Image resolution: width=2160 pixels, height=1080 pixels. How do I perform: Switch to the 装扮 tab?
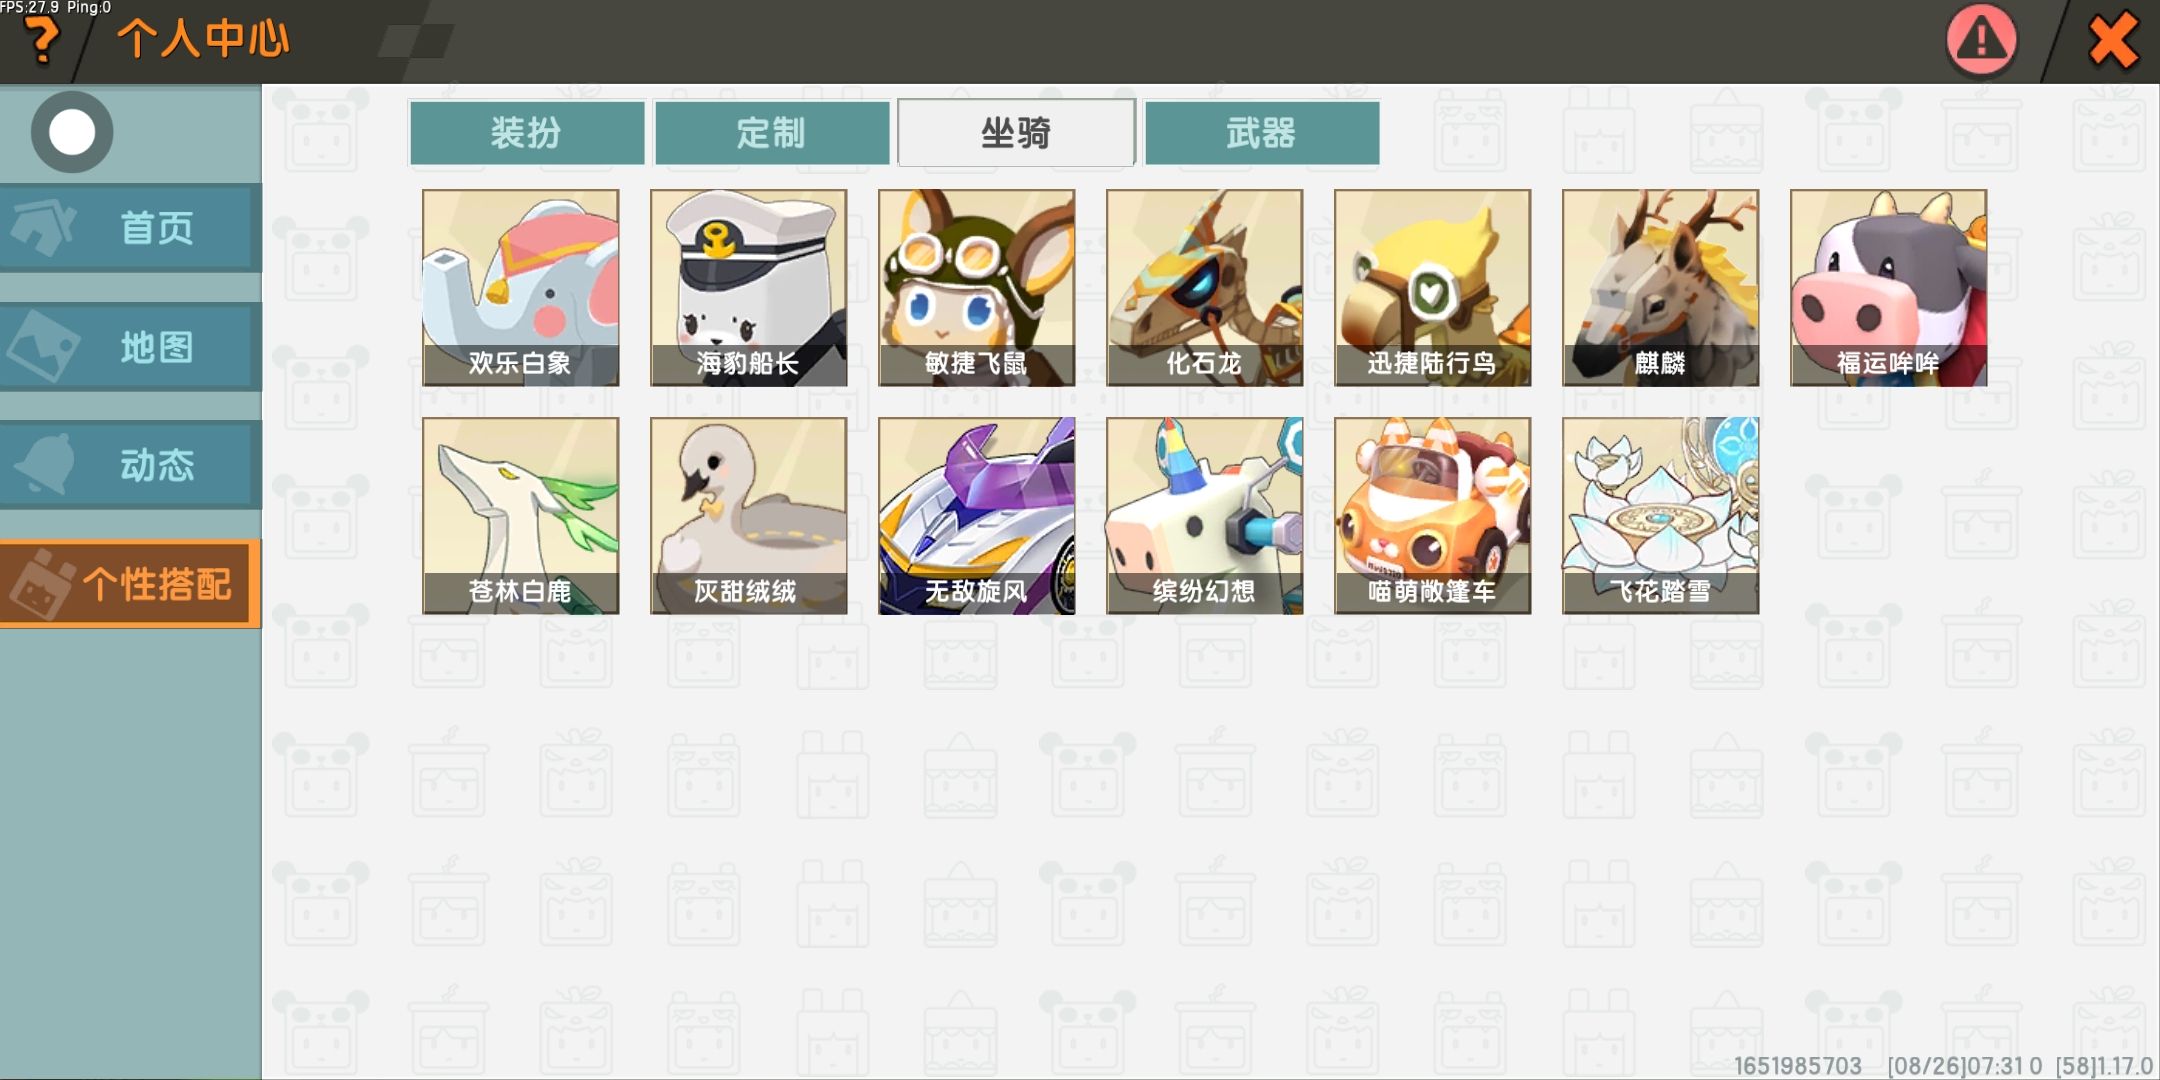pos(527,132)
